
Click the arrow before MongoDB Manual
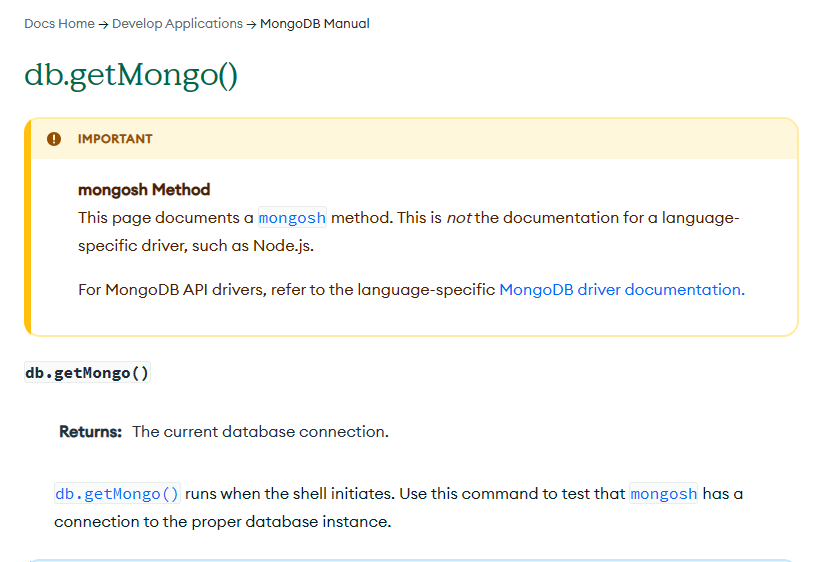click(x=251, y=23)
